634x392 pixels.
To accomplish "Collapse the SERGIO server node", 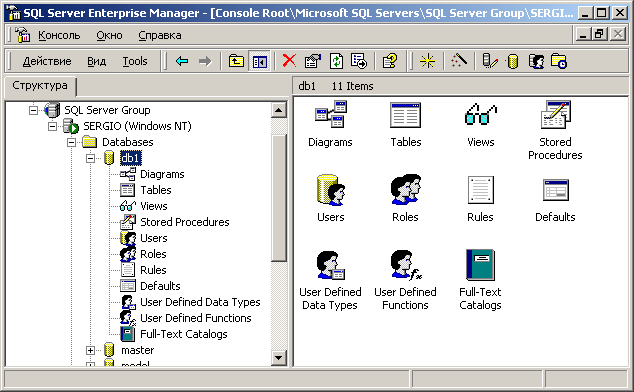I will click(x=53, y=126).
